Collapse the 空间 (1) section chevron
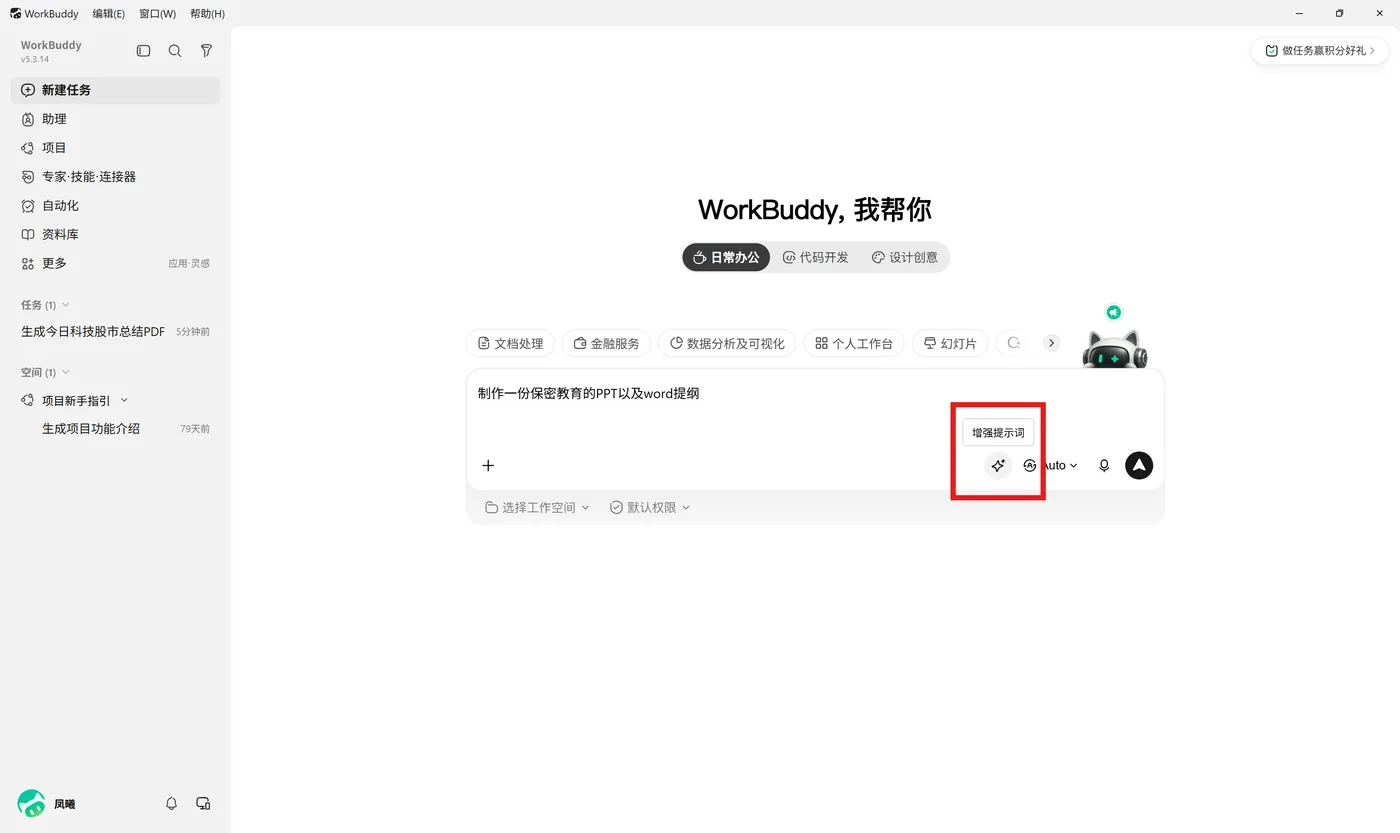The height and width of the screenshot is (833, 1400). click(x=66, y=373)
